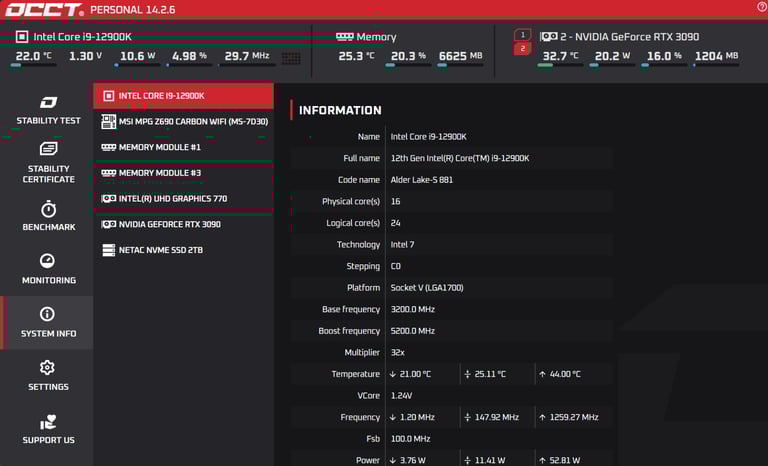Viewport: 768px width, 466px height.
Task: Click the Settings gear icon
Action: (48, 367)
